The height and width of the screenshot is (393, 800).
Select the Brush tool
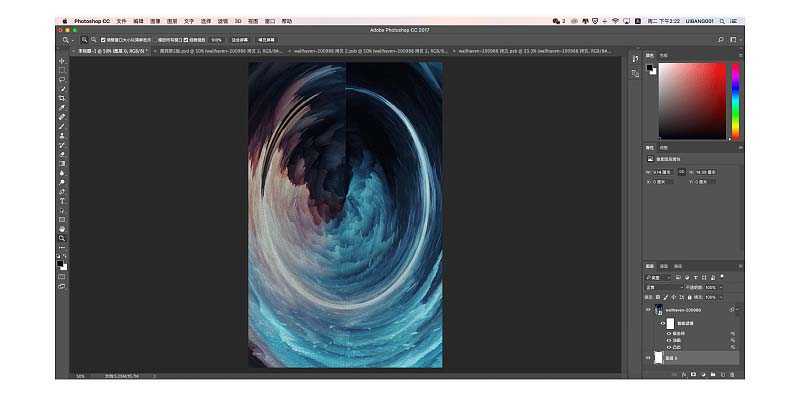[x=62, y=126]
